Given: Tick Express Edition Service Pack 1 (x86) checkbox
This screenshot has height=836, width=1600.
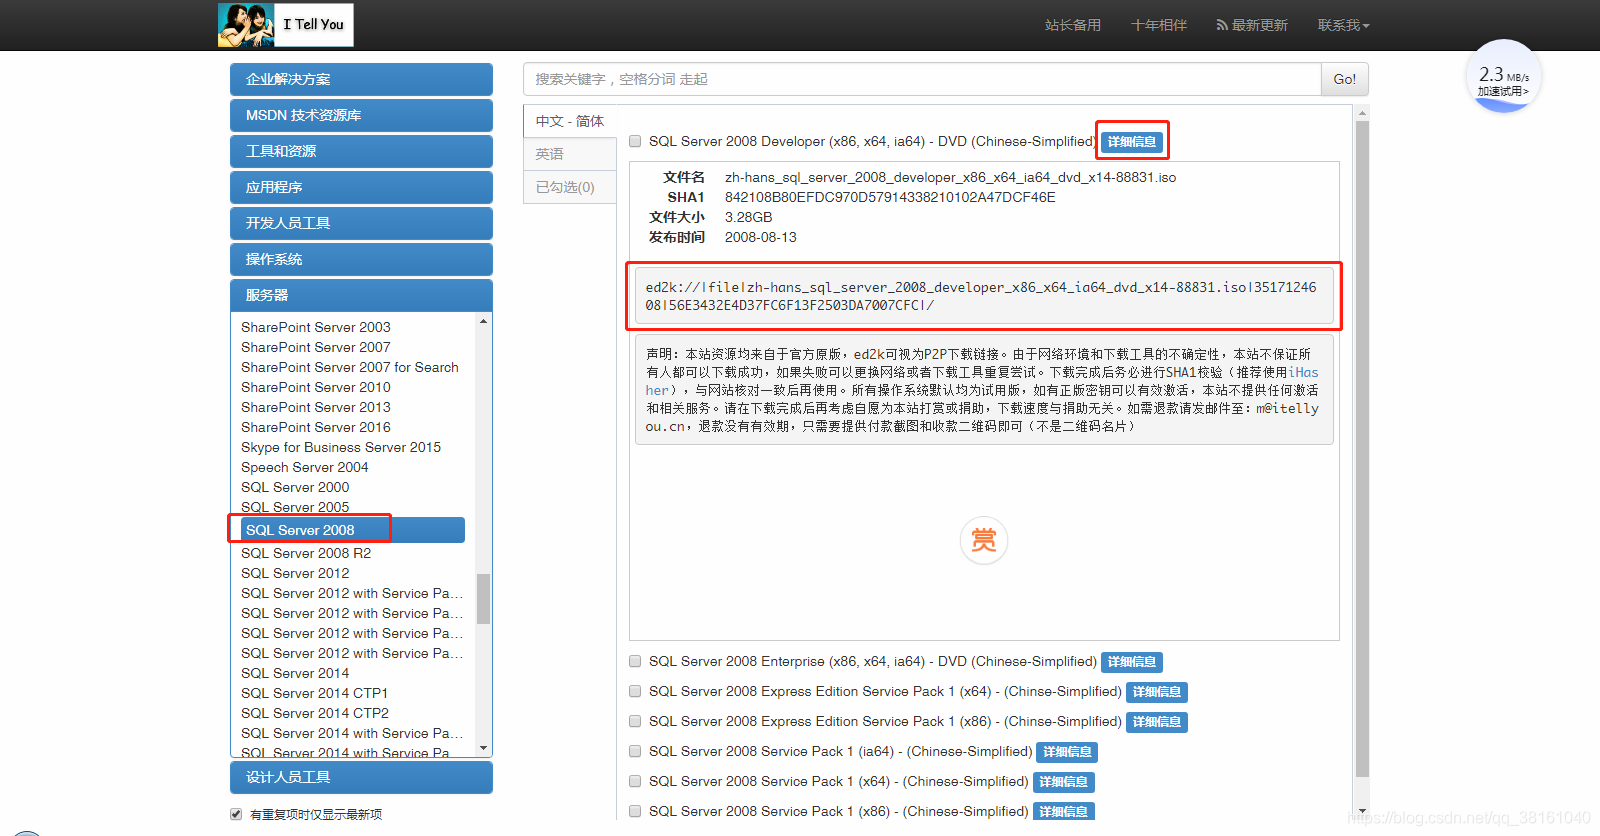Looking at the screenshot, I should 635,721.
